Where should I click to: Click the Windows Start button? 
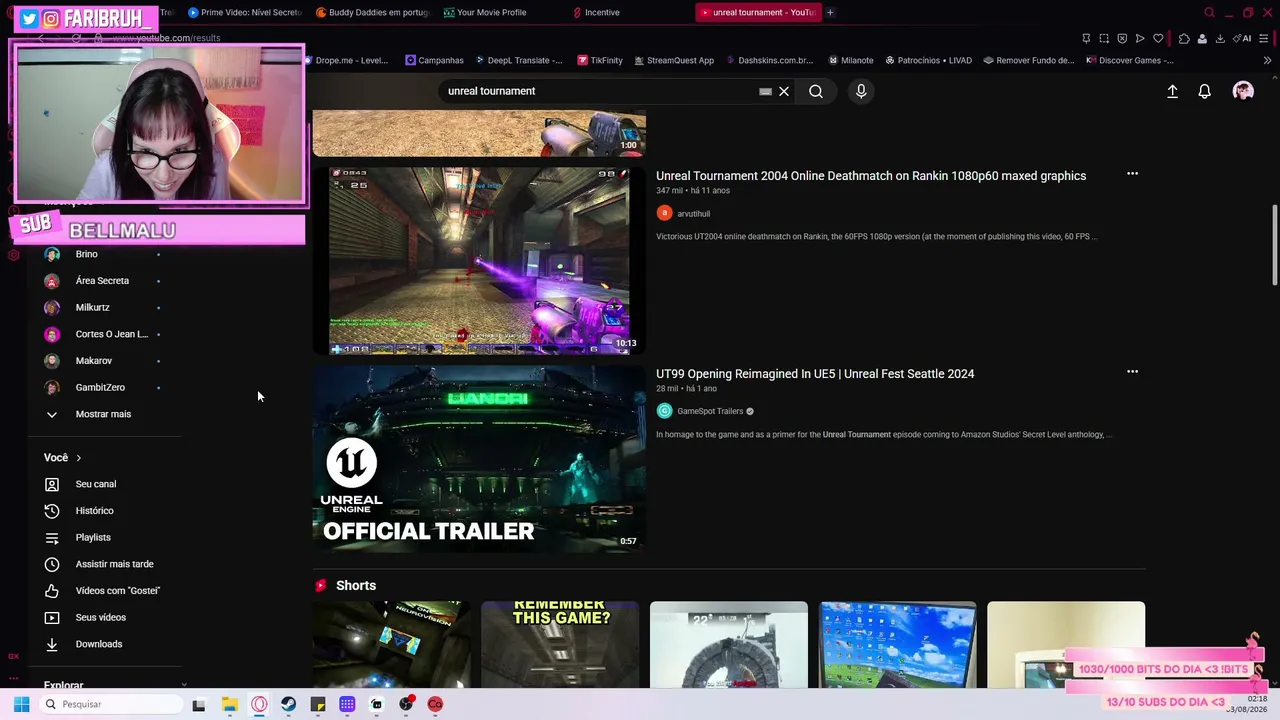point(21,704)
